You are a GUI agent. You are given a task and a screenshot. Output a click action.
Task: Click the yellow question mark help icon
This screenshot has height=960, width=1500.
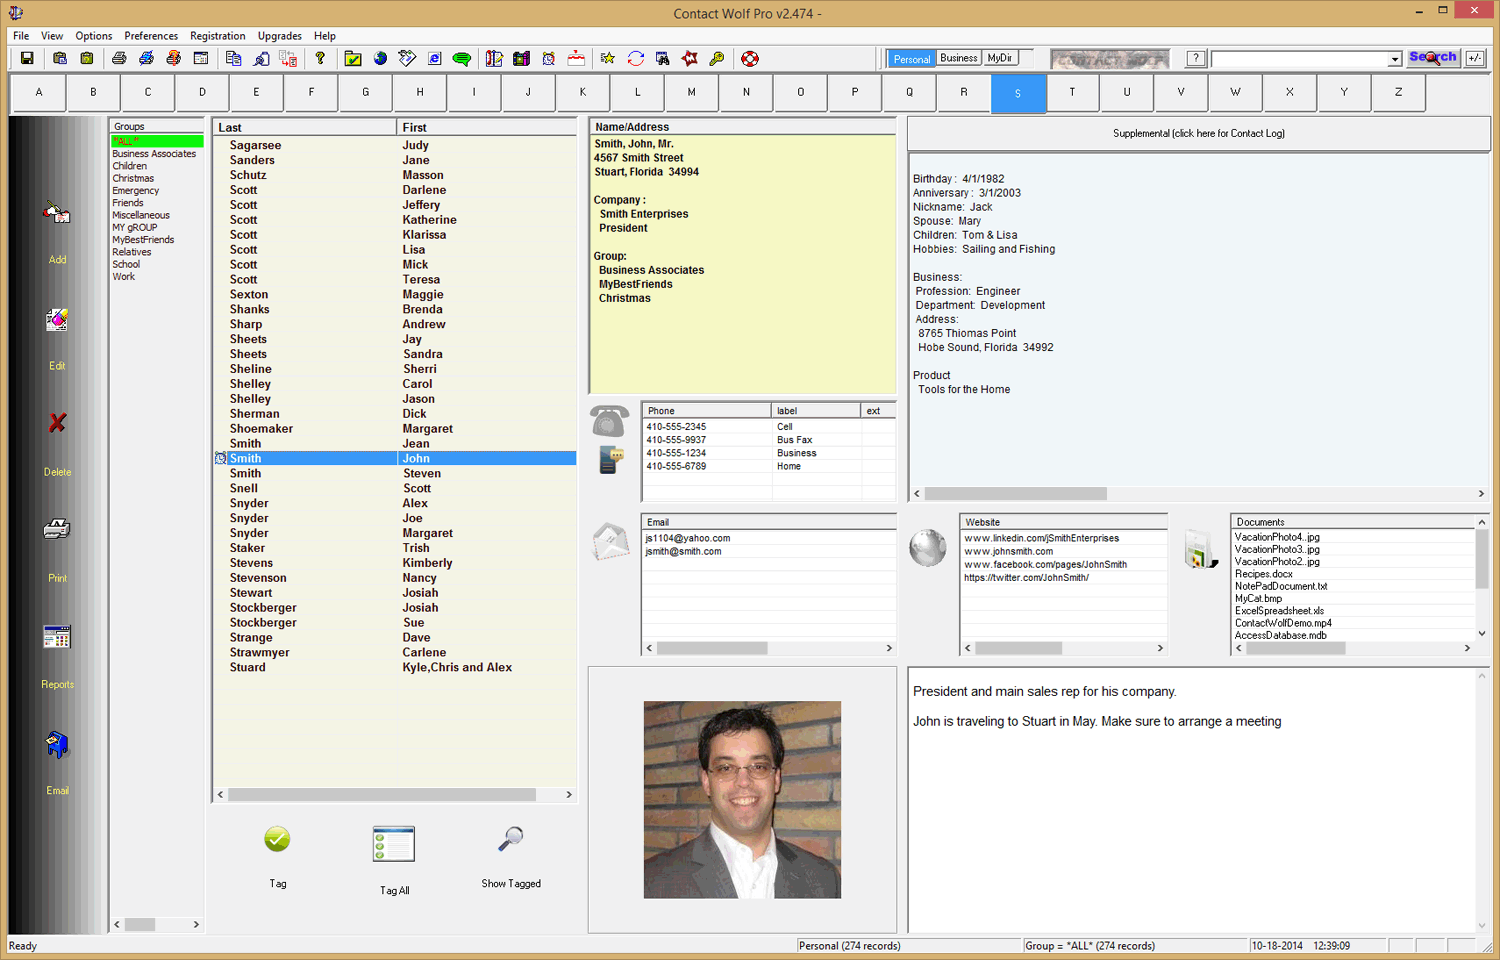click(320, 59)
